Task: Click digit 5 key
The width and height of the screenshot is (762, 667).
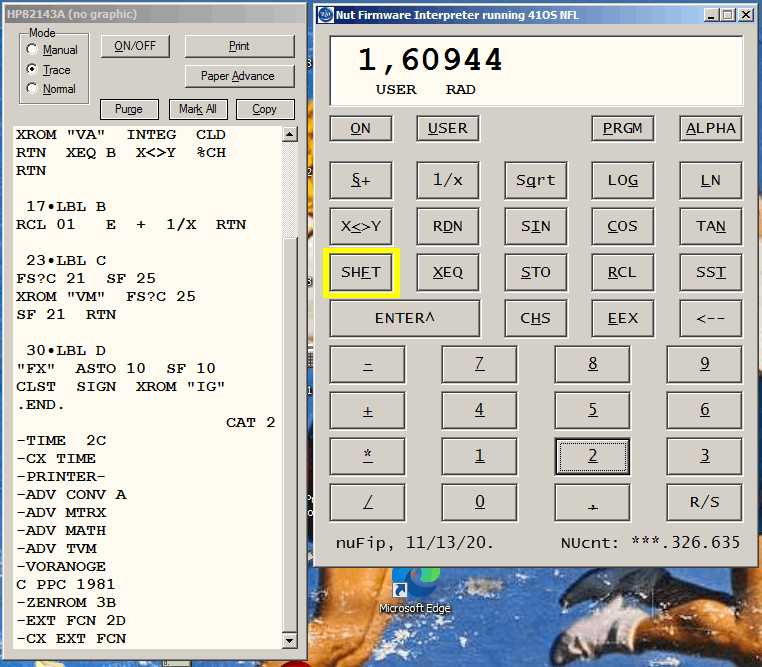Action: point(592,410)
